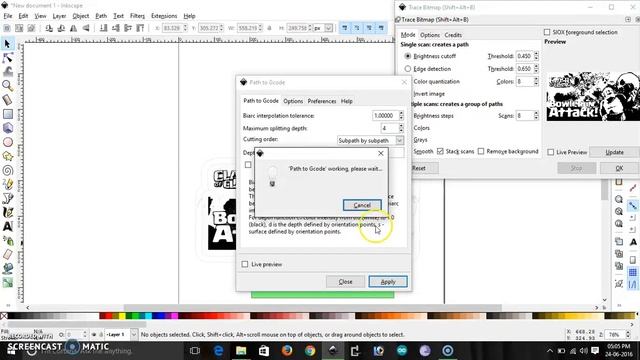This screenshot has width=640, height=360.
Task: Cancel the Path to Gcode working dialog
Action: point(362,205)
